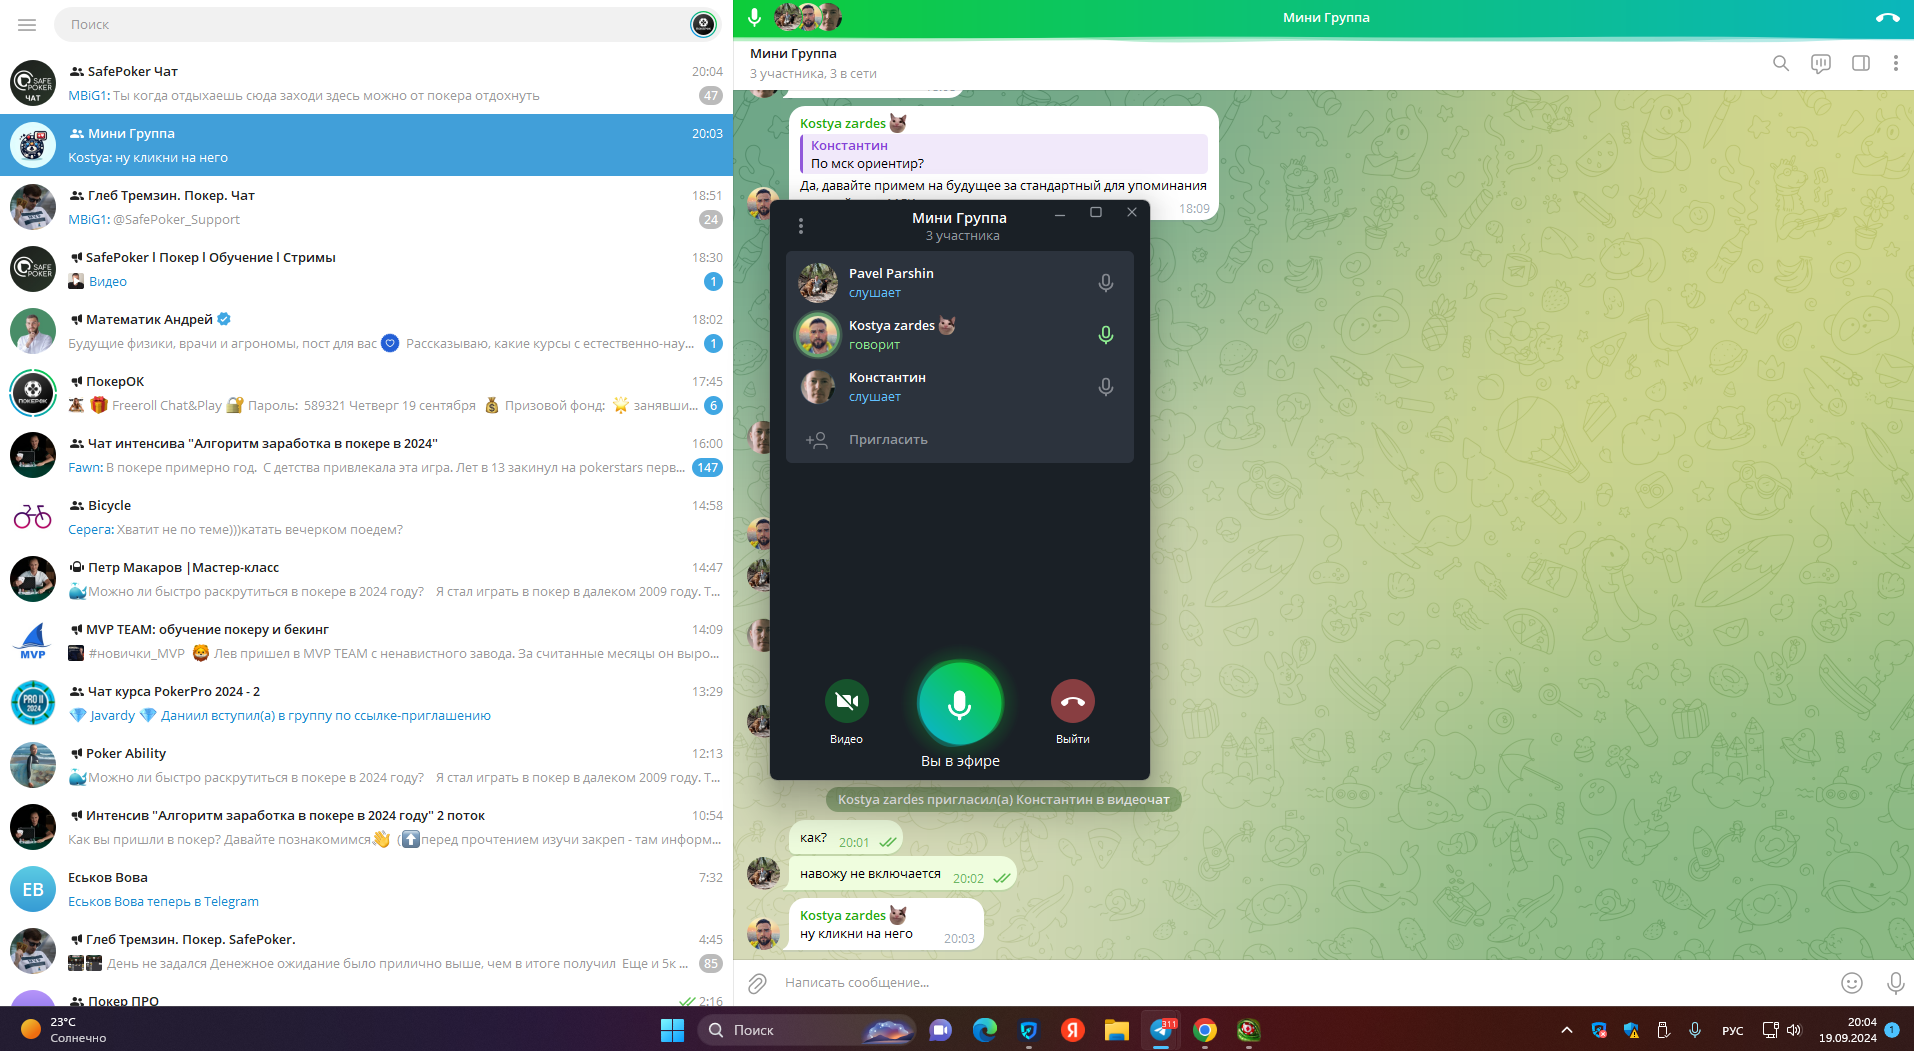
Task: Click the 'ну кликни на него' message
Action: click(886, 925)
